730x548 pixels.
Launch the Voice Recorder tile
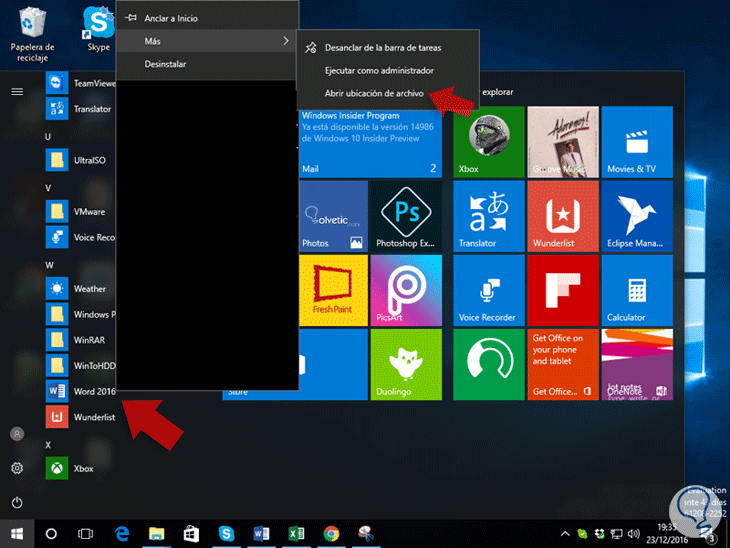point(489,290)
